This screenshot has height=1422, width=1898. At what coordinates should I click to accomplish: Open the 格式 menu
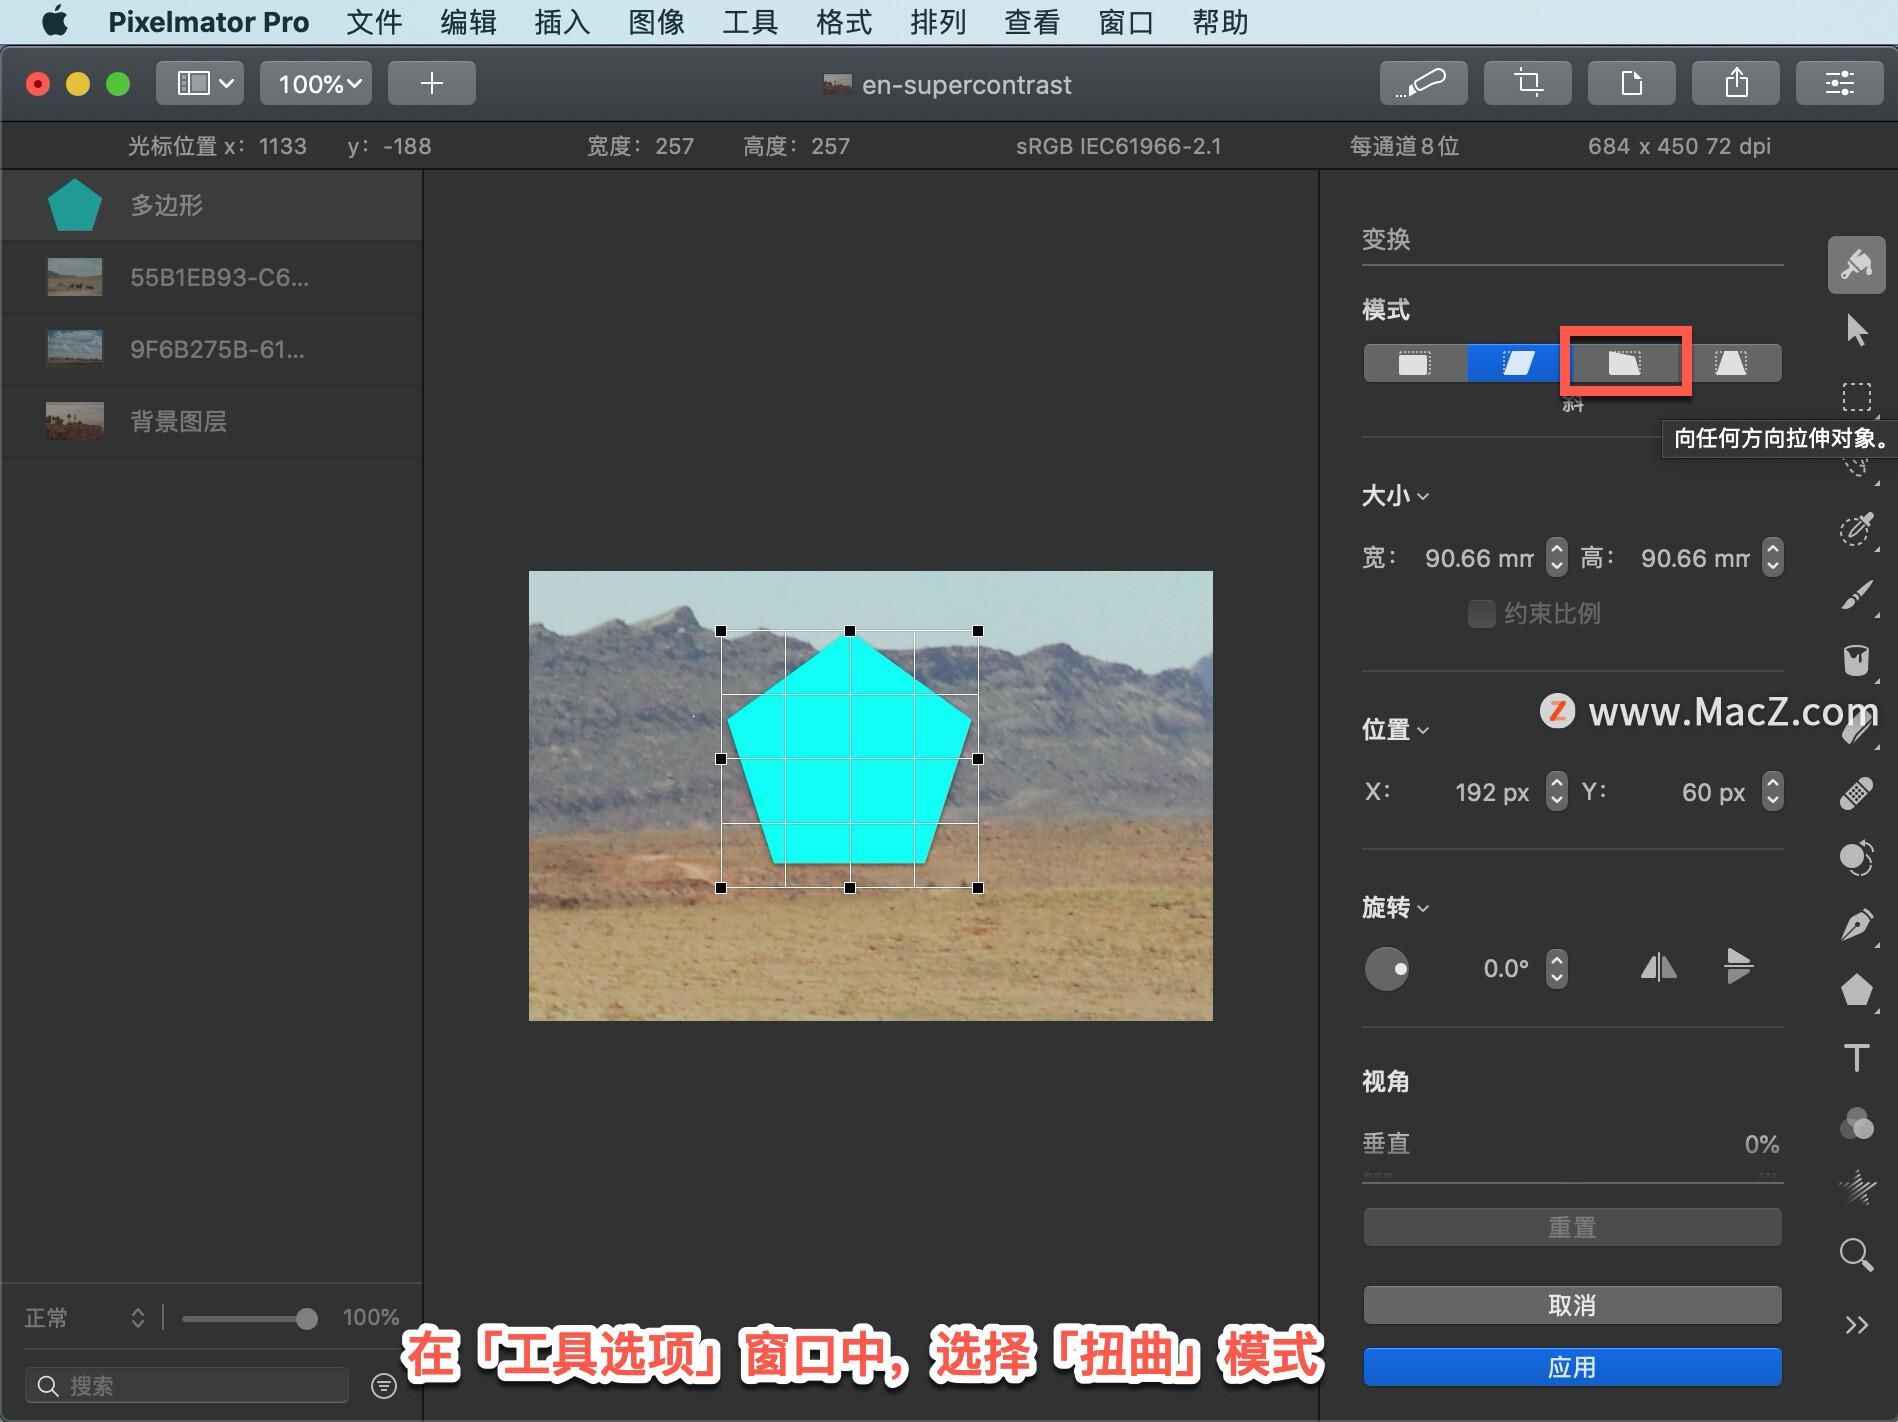tap(844, 22)
